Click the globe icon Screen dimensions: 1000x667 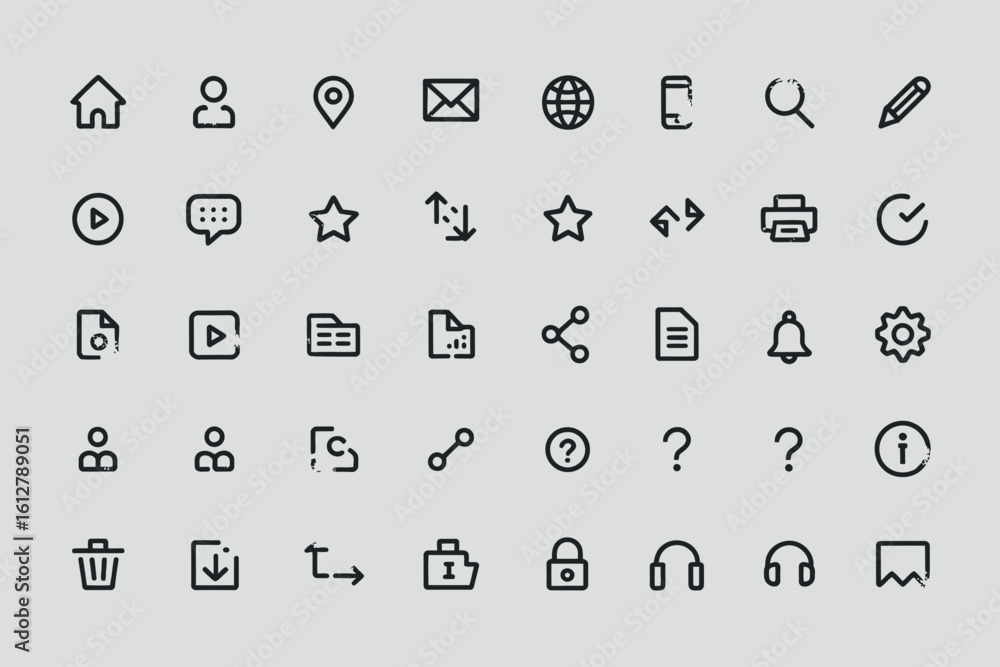point(568,102)
